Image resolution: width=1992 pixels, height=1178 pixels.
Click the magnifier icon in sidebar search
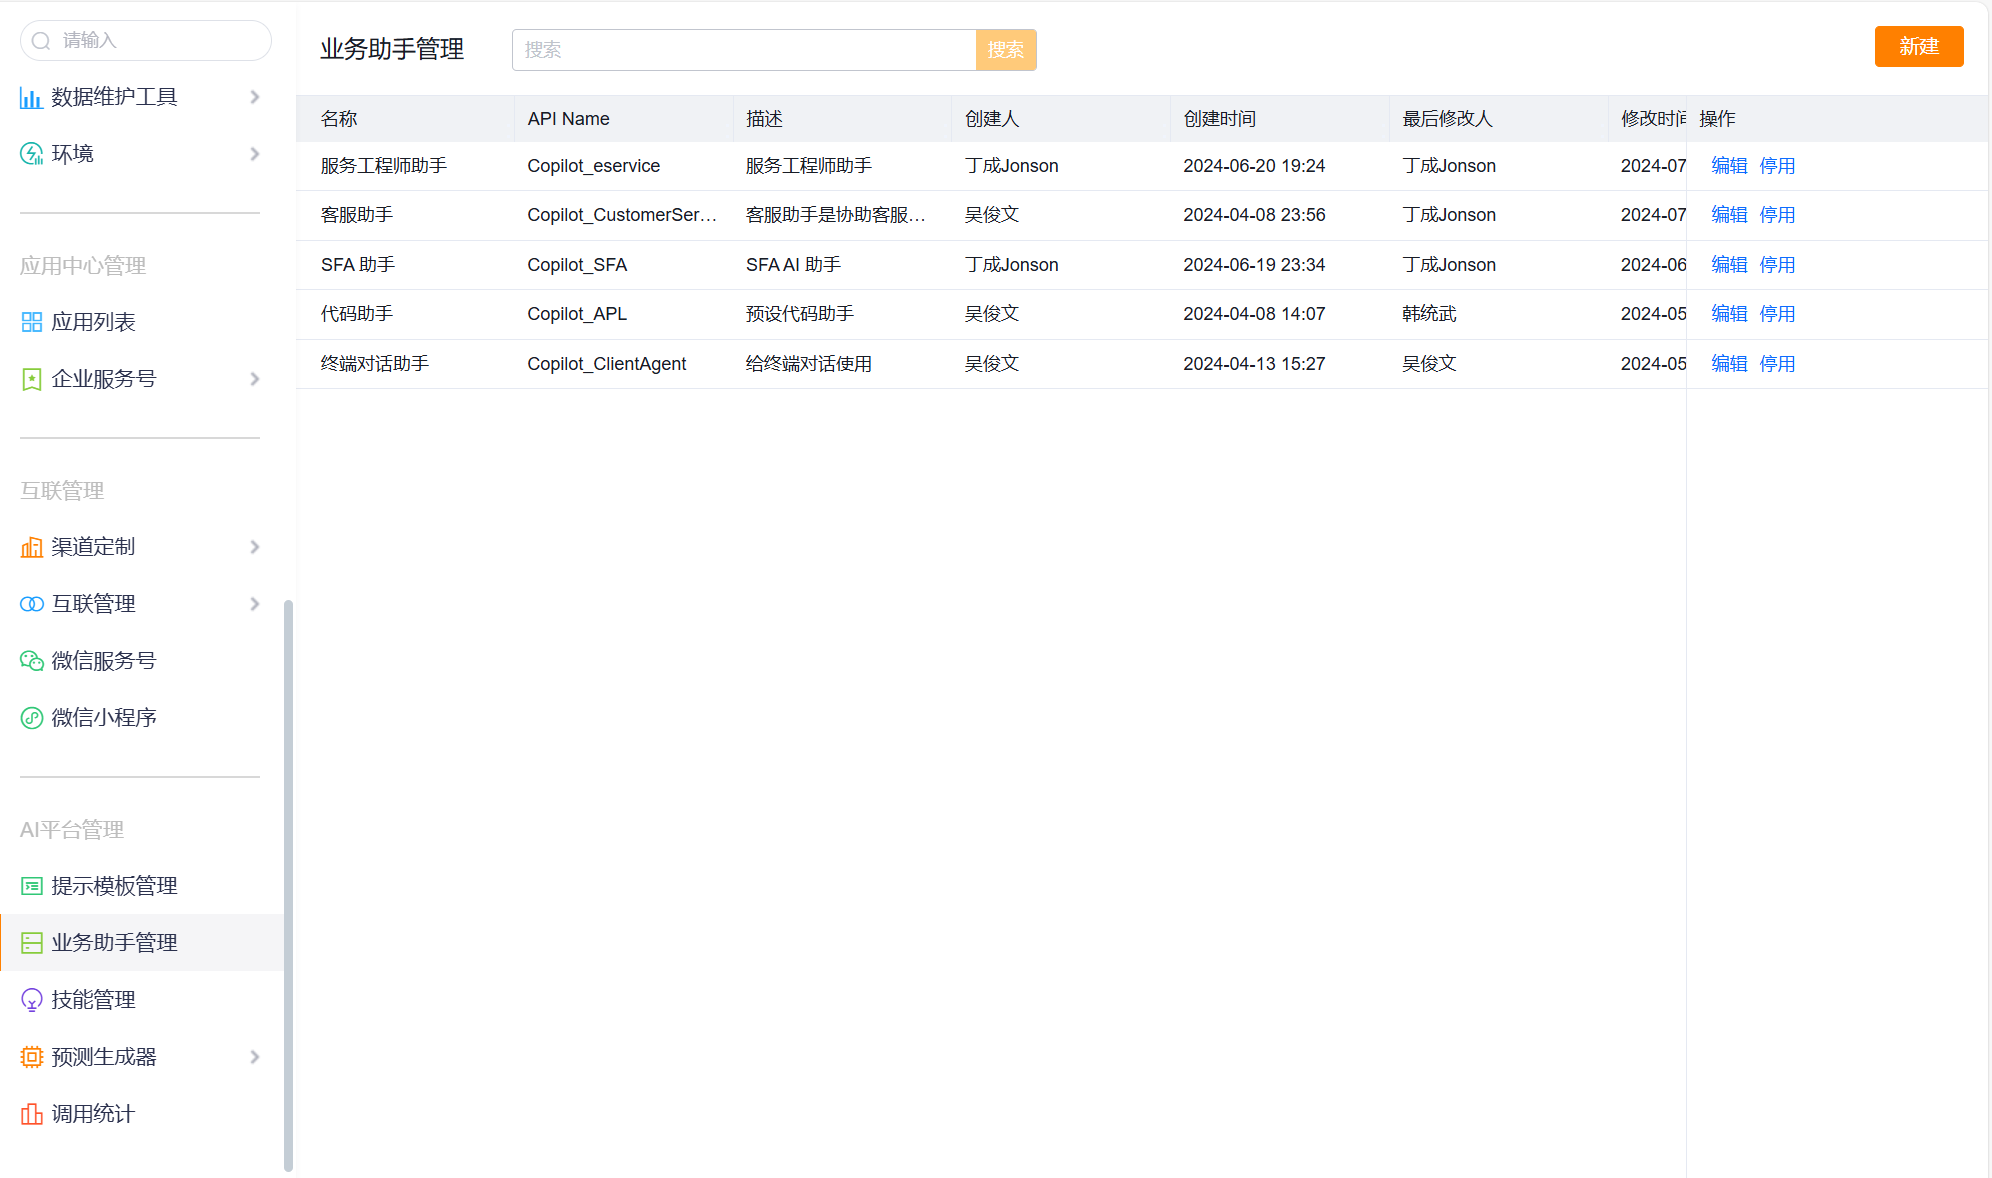tap(41, 41)
